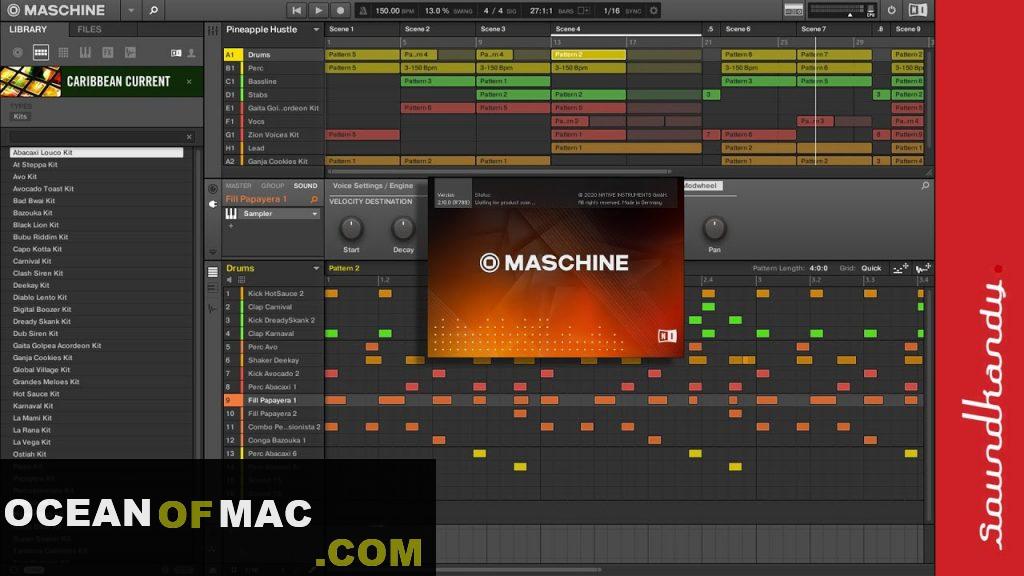Open the MASCHINE main menu dropdown arrow
The image size is (1024, 576).
(x=131, y=10)
